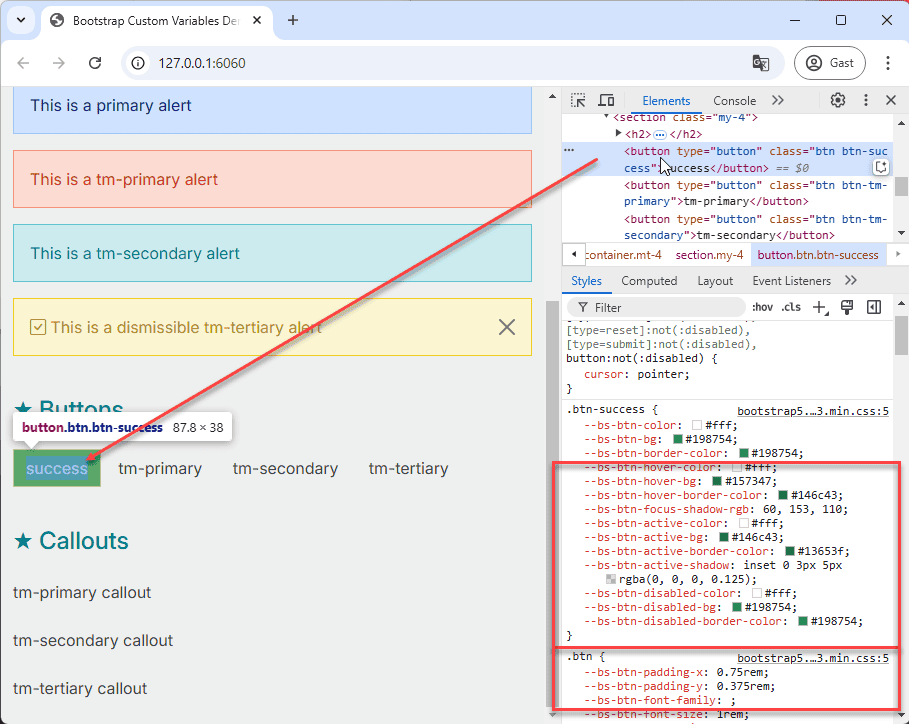This screenshot has height=724, width=909.
Task: Select the btn-tm-primary button node in DOM
Action: (x=755, y=193)
